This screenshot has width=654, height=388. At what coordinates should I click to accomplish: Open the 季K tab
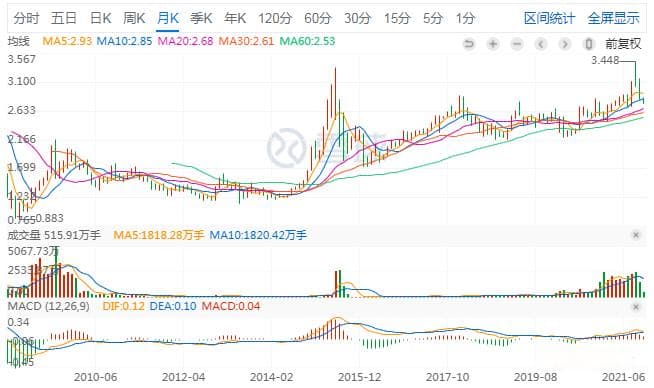[x=201, y=18]
